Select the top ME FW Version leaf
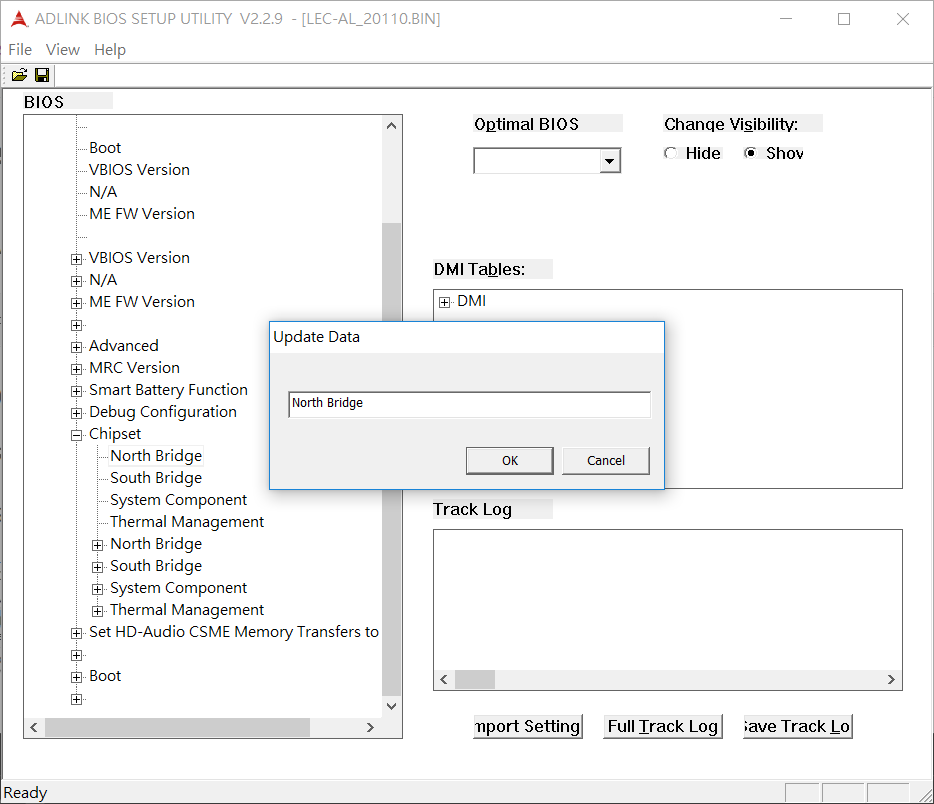934x804 pixels. (x=142, y=214)
